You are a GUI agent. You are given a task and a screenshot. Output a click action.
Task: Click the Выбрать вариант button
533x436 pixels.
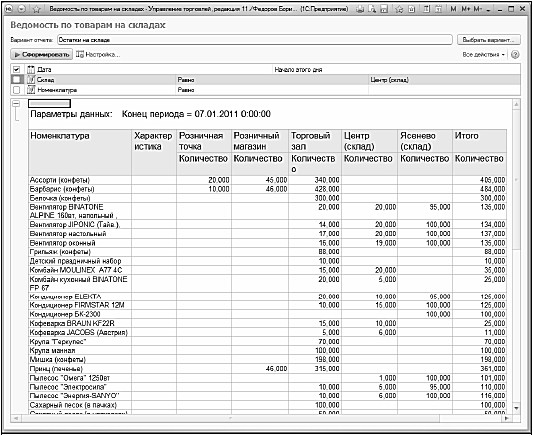489,40
